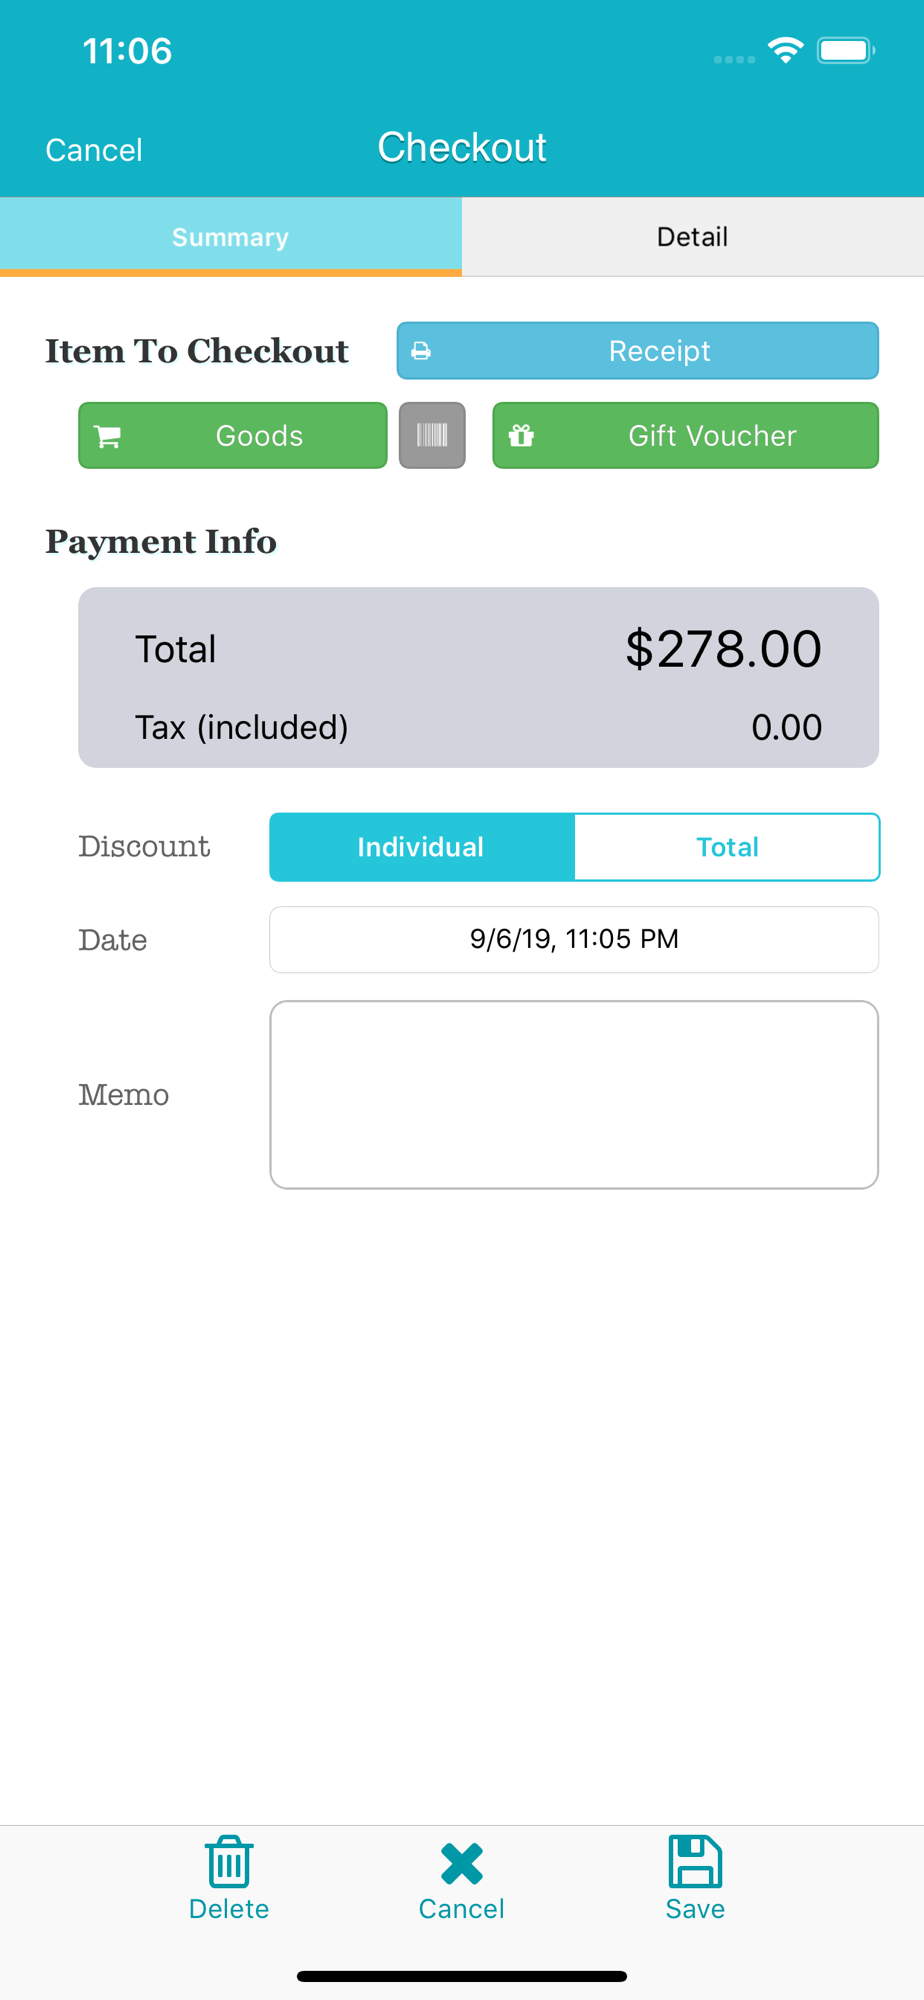Tap the X Cancel icon at bottom
This screenshot has width=924, height=2000.
point(462,1863)
